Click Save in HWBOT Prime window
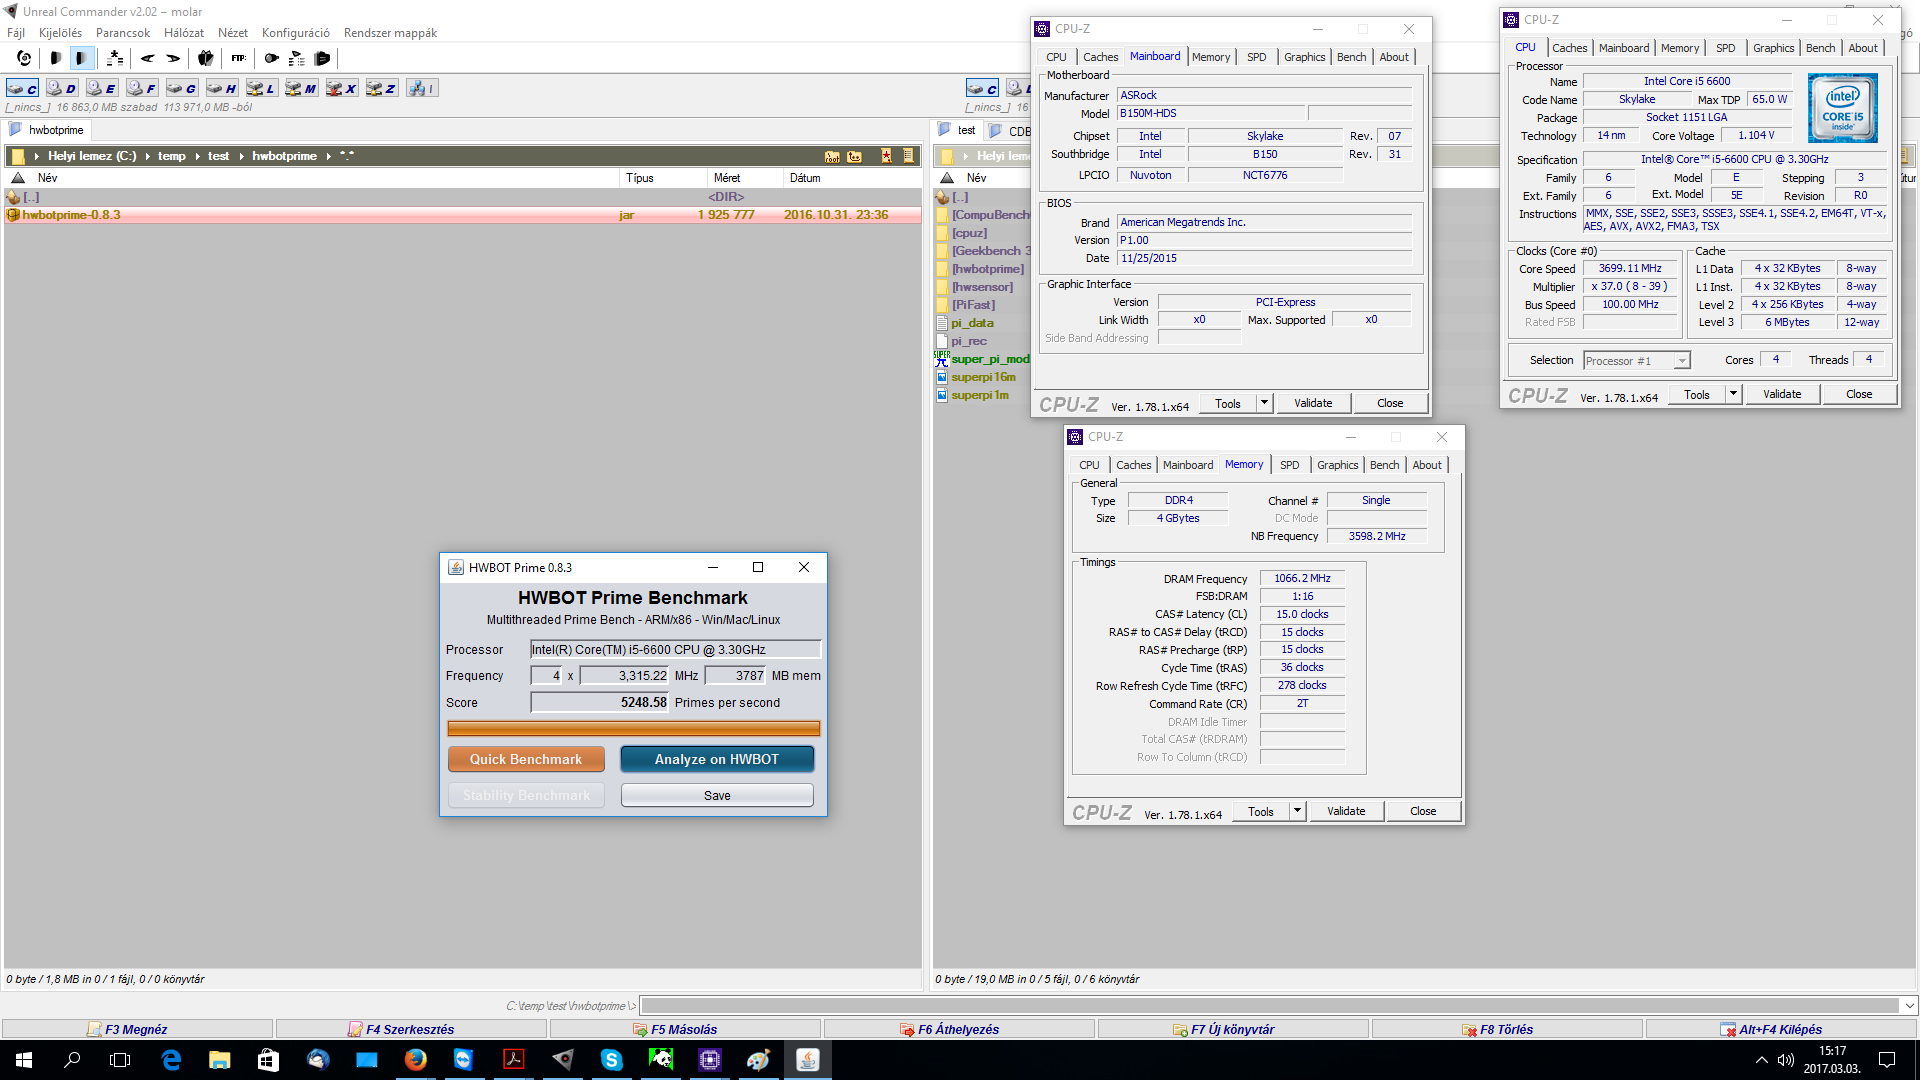The width and height of the screenshot is (1920, 1080). [x=717, y=795]
